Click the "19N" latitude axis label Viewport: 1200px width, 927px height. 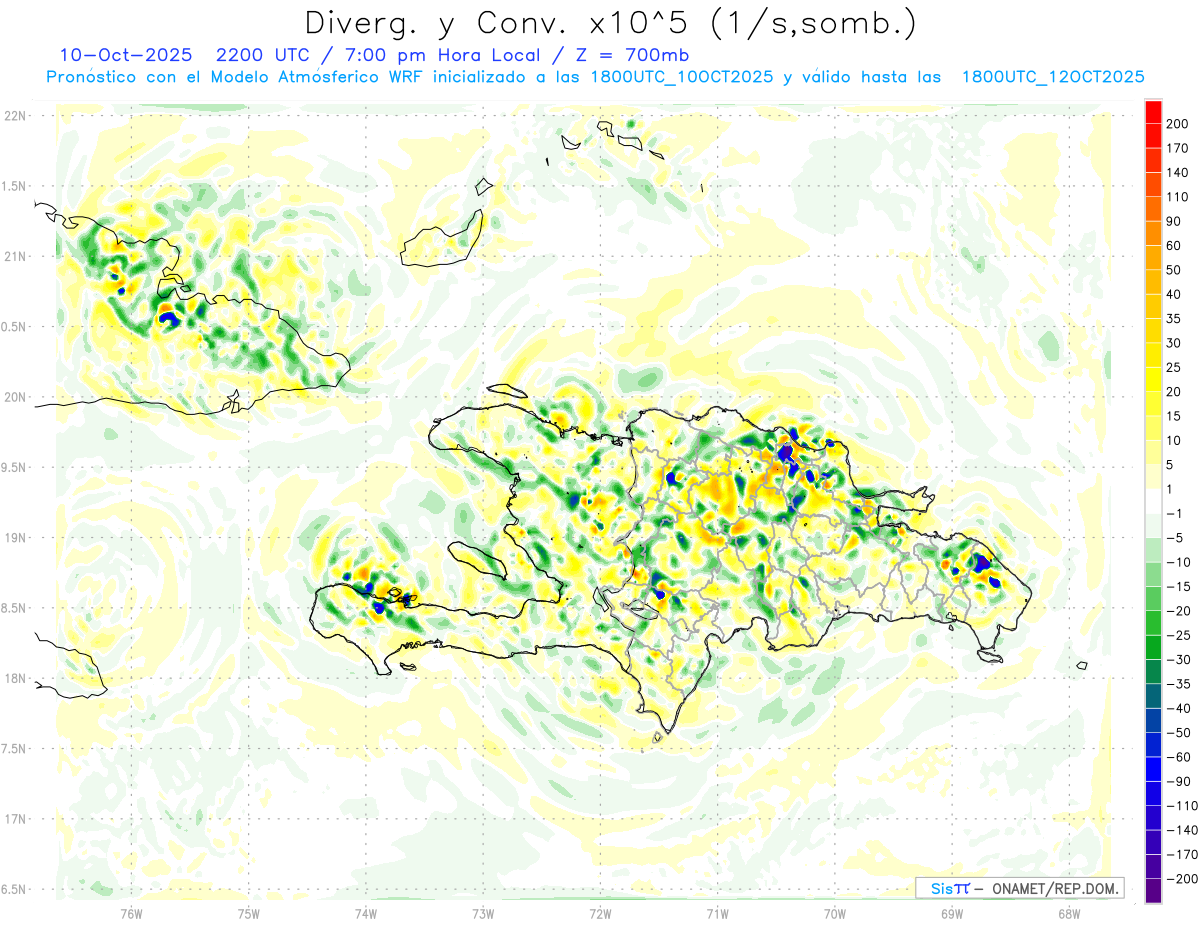[x=16, y=537]
